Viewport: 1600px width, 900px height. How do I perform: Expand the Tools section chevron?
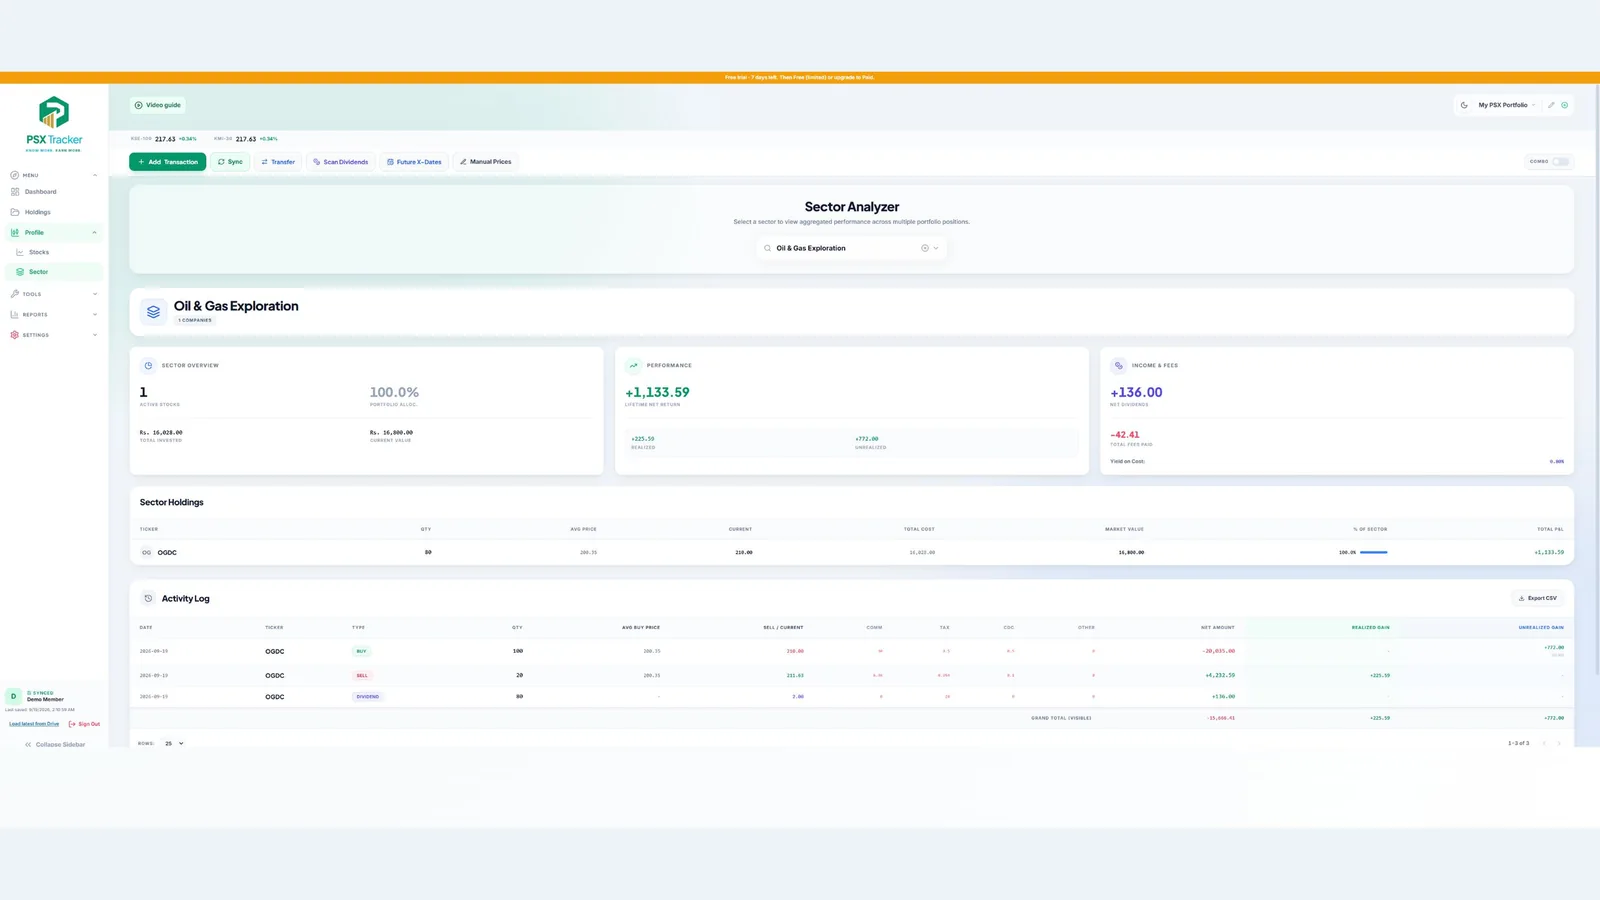(95, 294)
